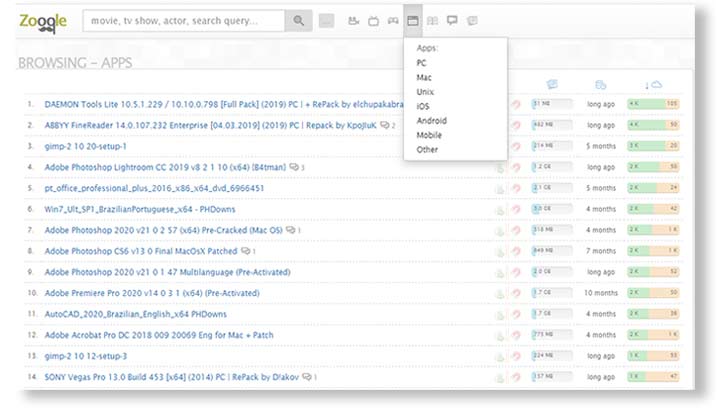
Task: Select Mobile in the Apps dropdown
Action: [429, 135]
